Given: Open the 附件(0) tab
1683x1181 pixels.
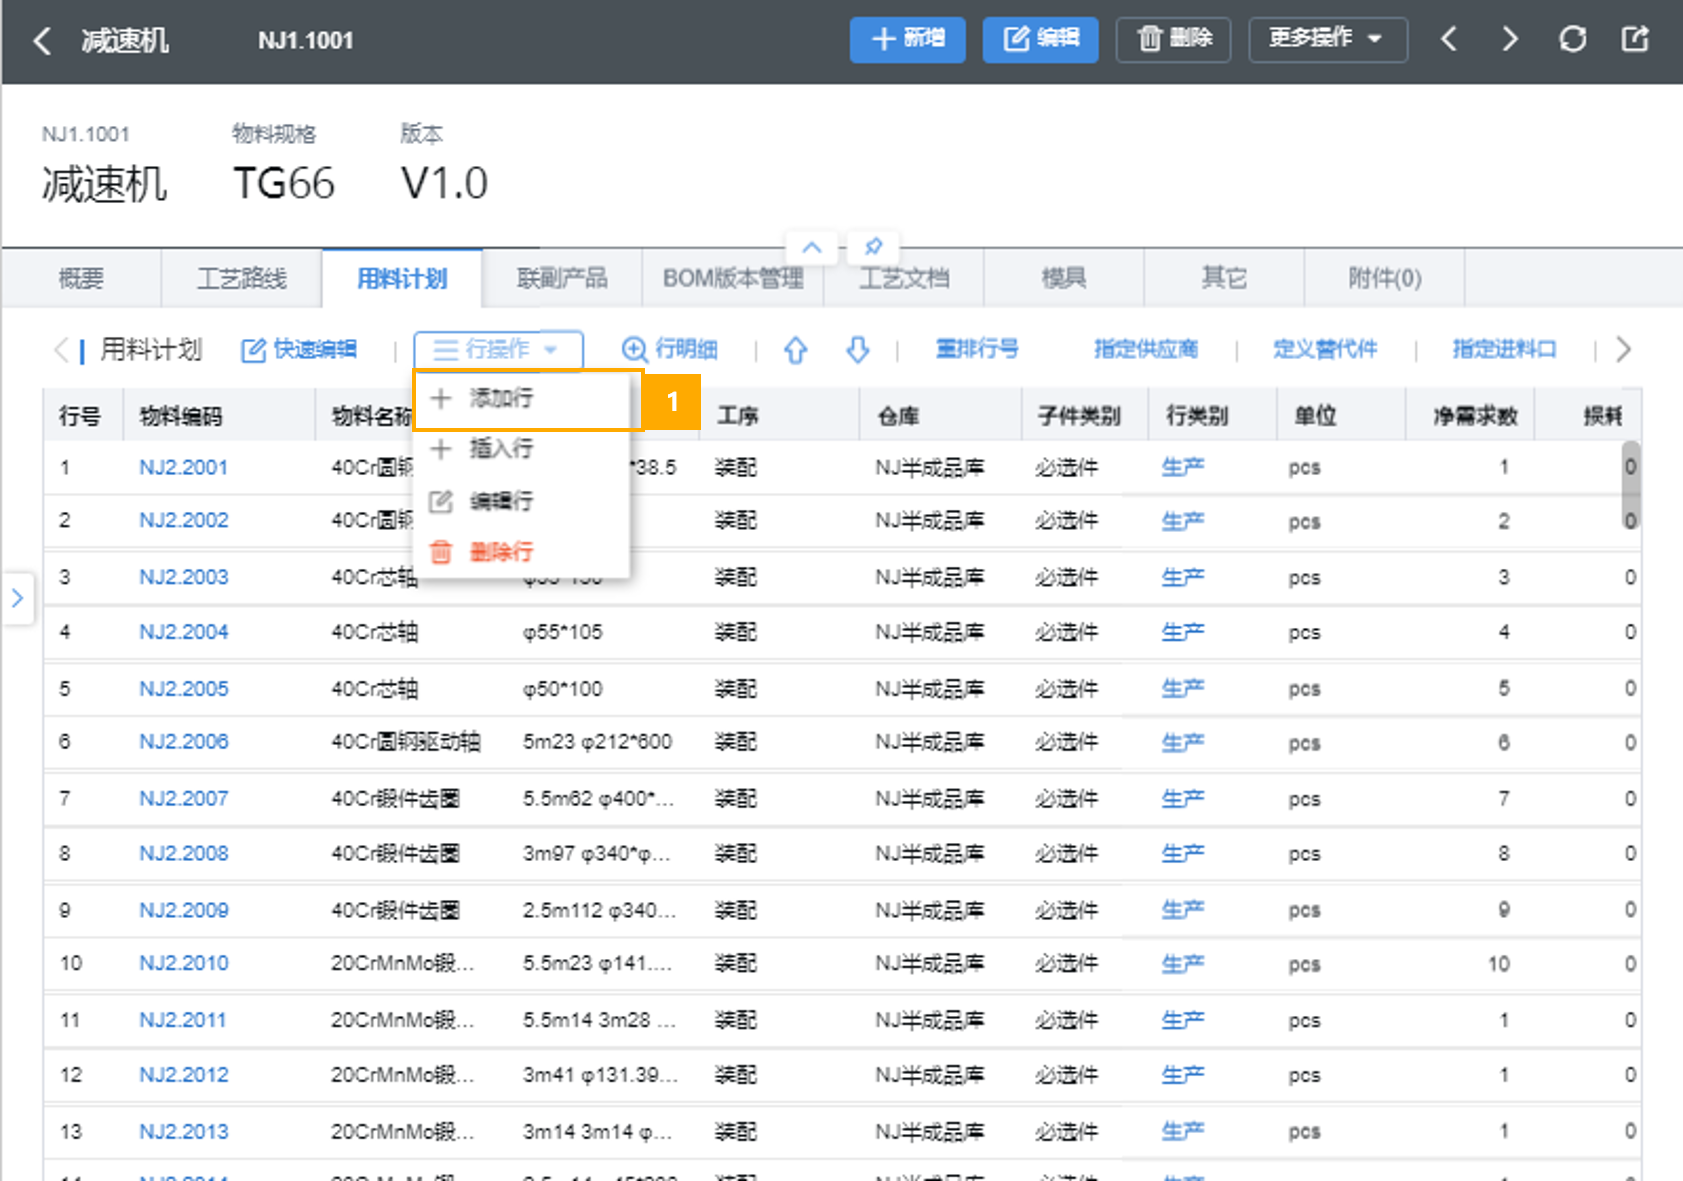Looking at the screenshot, I should [x=1385, y=278].
